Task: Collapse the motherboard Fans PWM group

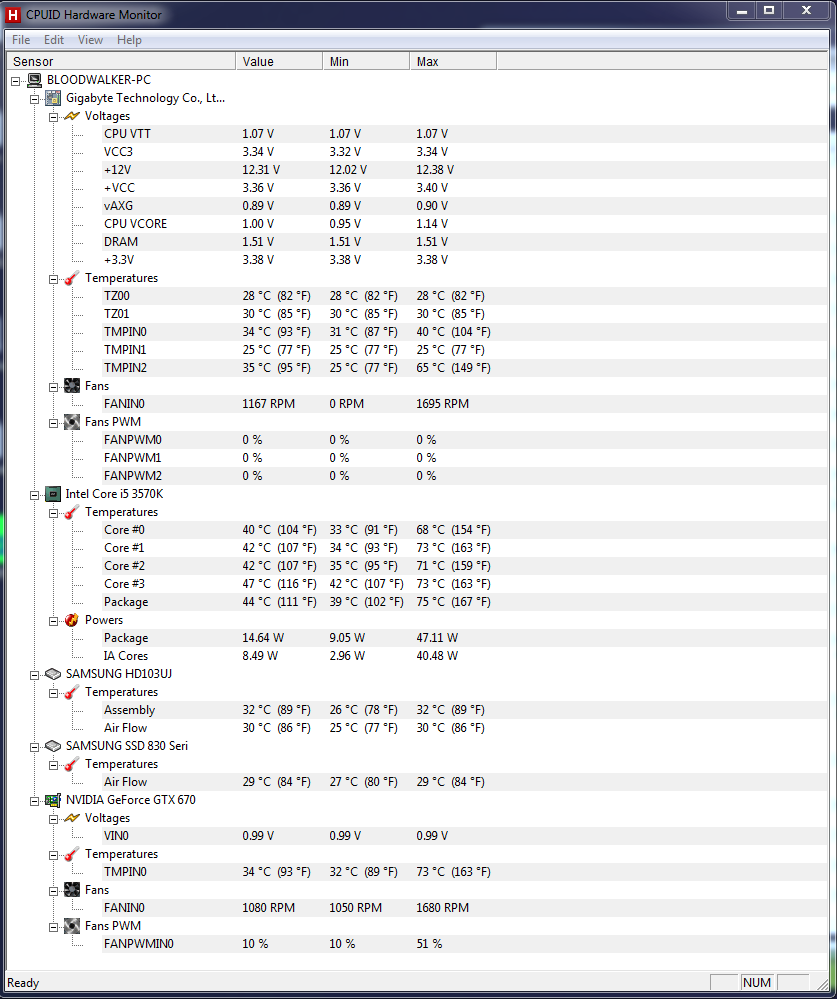Action: (x=54, y=423)
